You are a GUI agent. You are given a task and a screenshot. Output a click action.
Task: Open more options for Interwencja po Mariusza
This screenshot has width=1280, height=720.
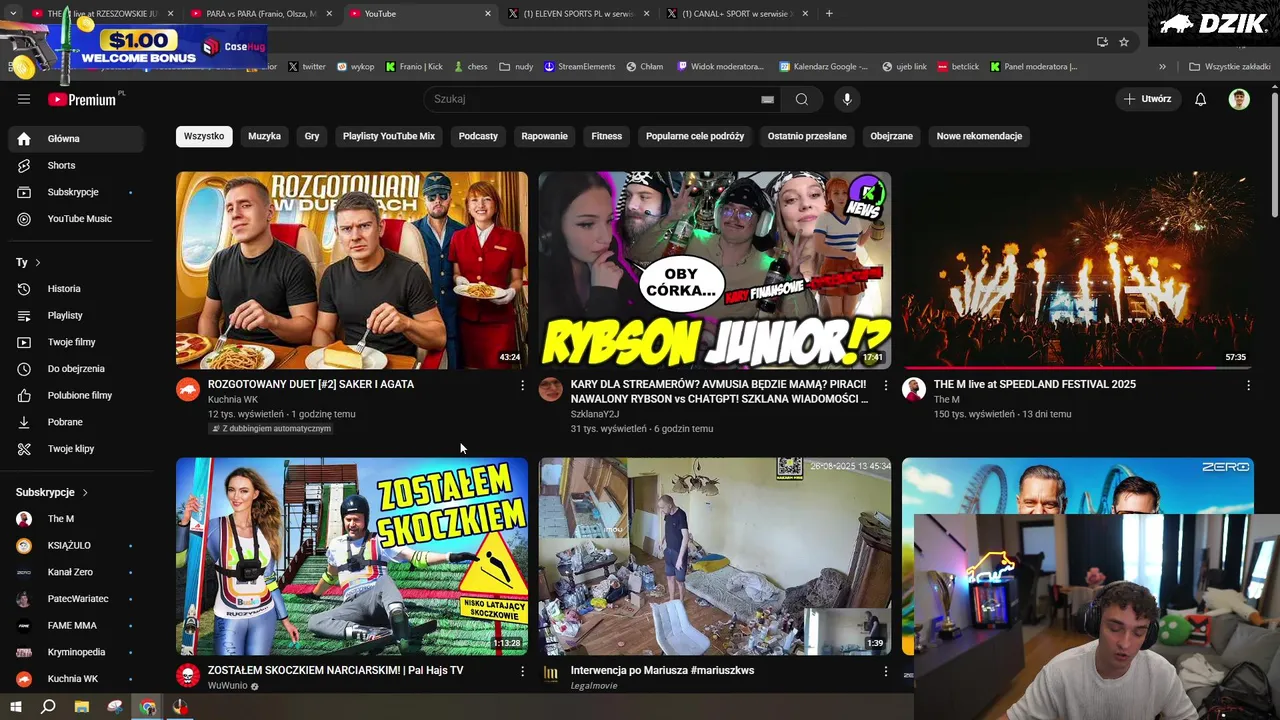click(x=885, y=671)
